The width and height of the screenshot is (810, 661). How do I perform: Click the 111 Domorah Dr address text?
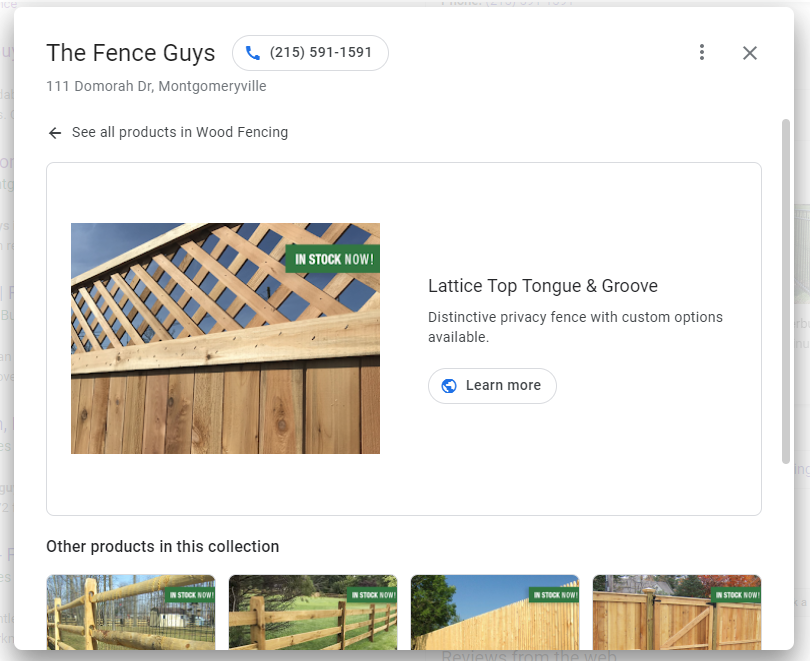(156, 86)
